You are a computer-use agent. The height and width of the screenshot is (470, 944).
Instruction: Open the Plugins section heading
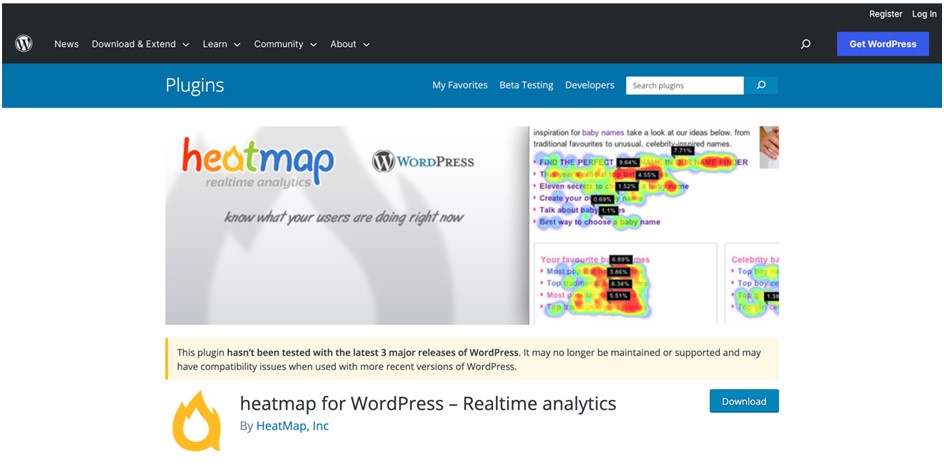[x=194, y=85]
